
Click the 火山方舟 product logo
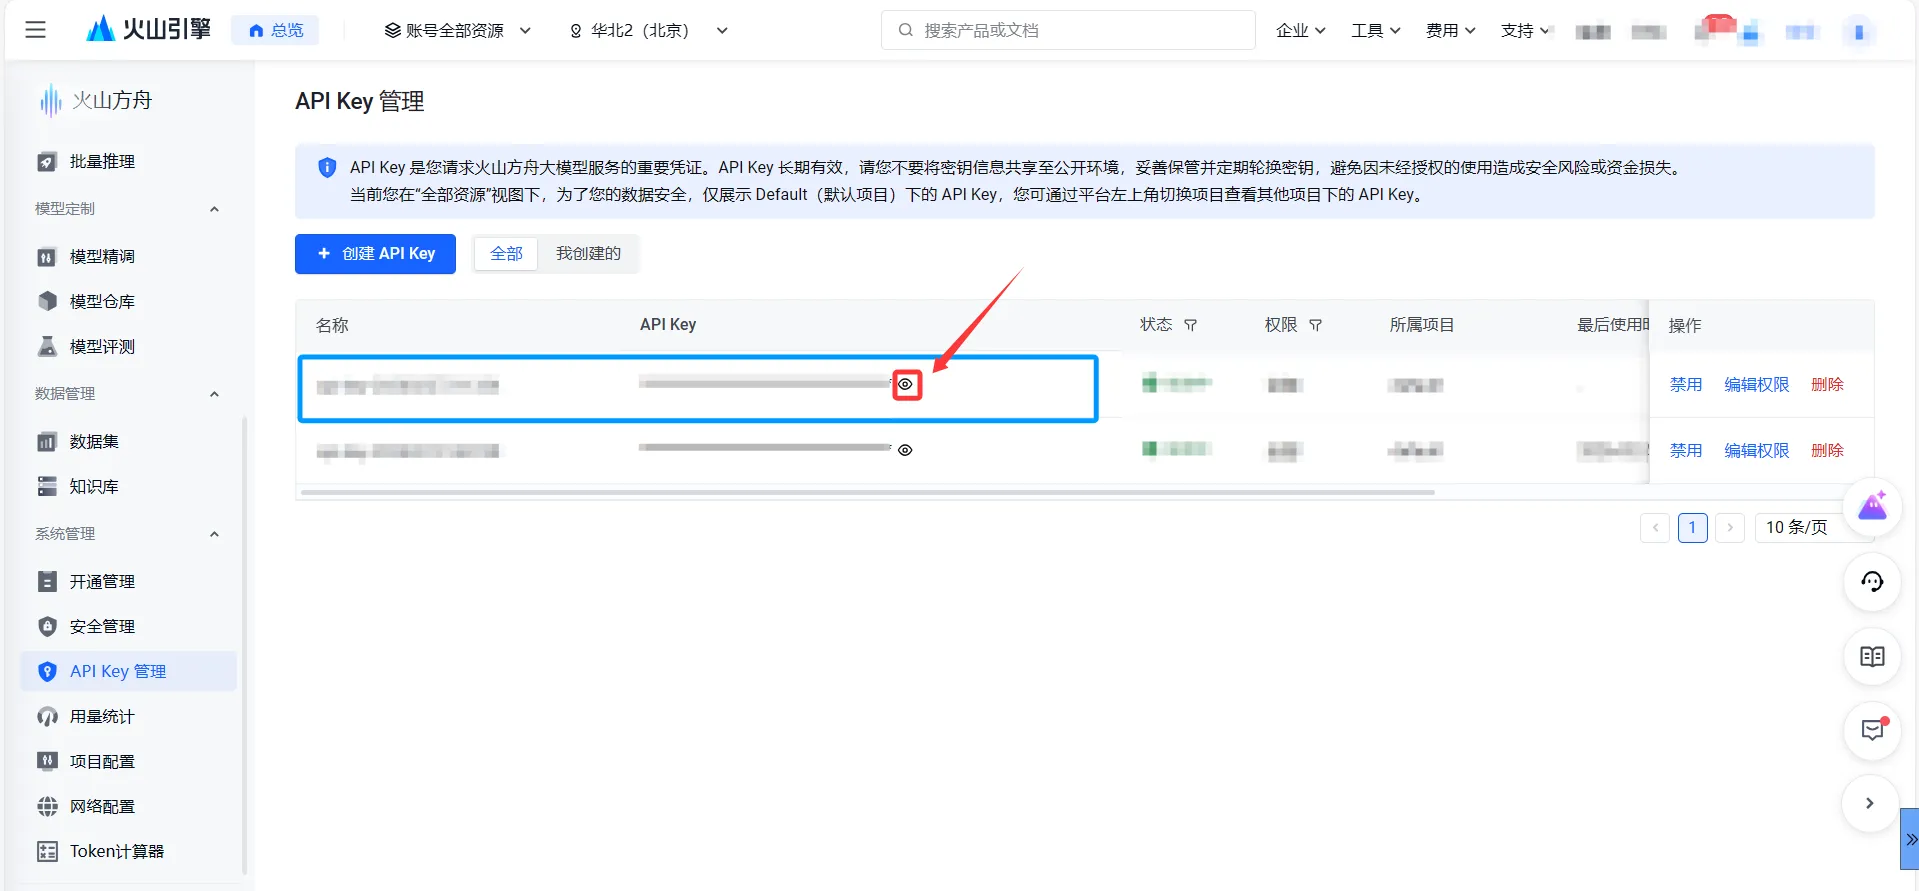(x=96, y=100)
